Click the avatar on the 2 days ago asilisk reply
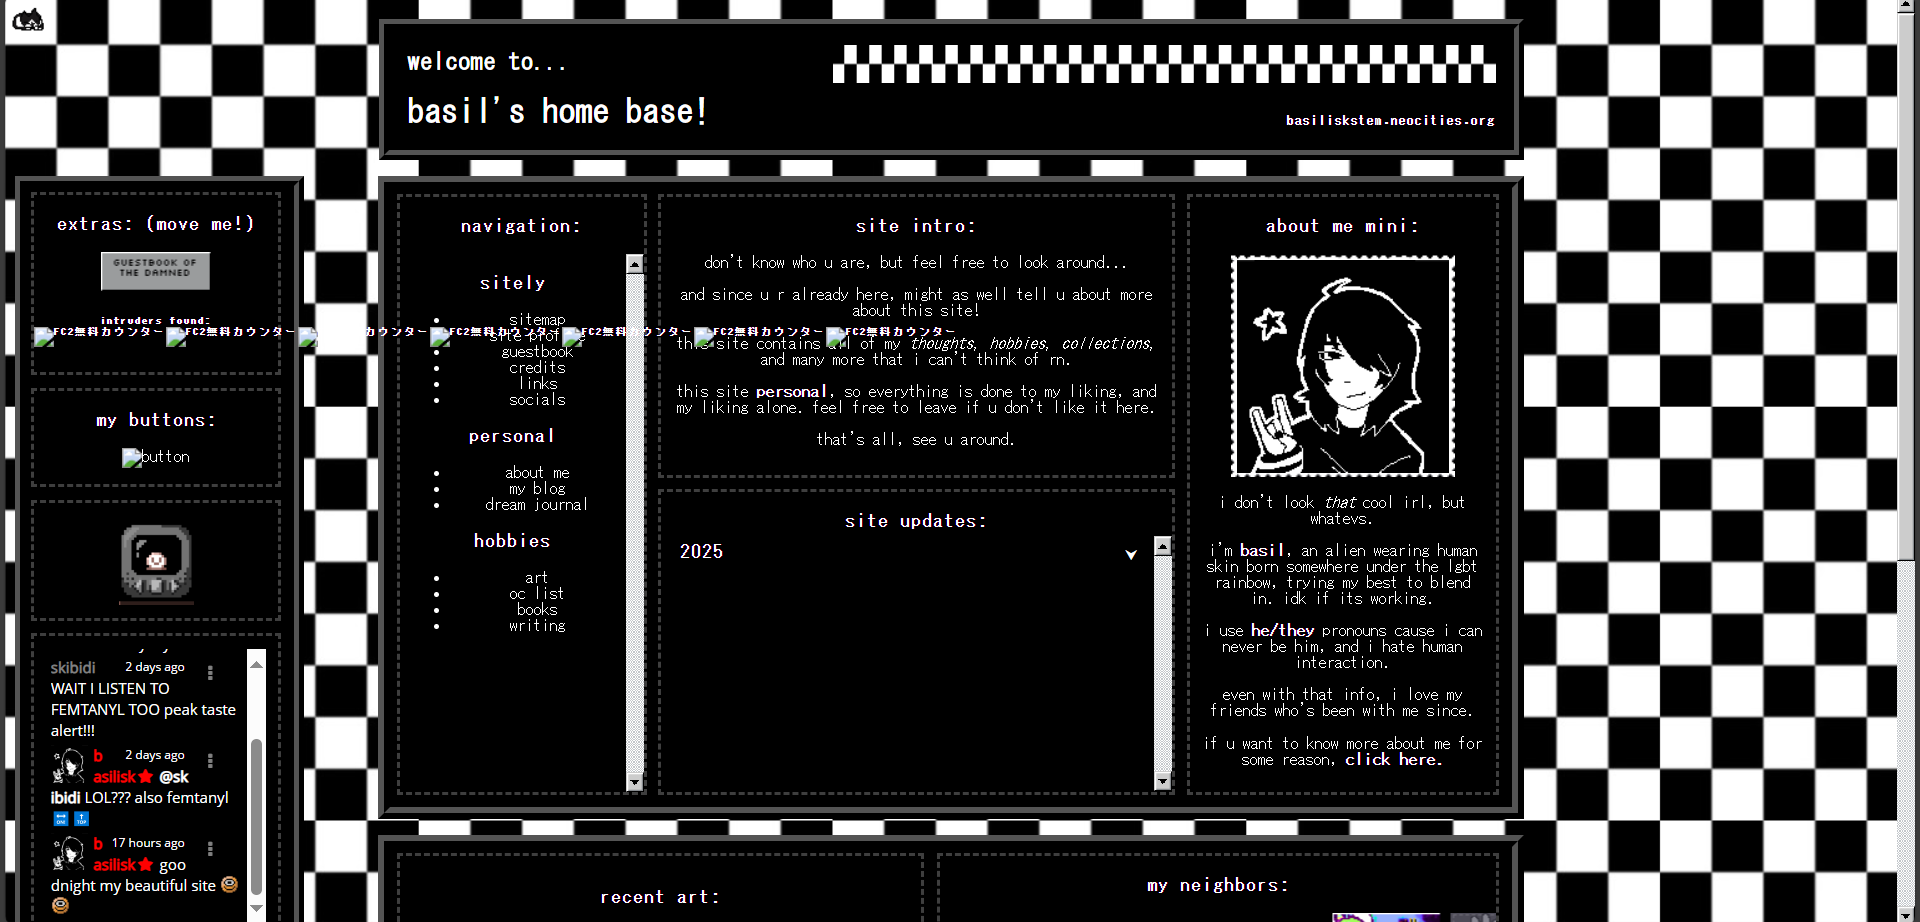1920x922 pixels. pos(68,766)
